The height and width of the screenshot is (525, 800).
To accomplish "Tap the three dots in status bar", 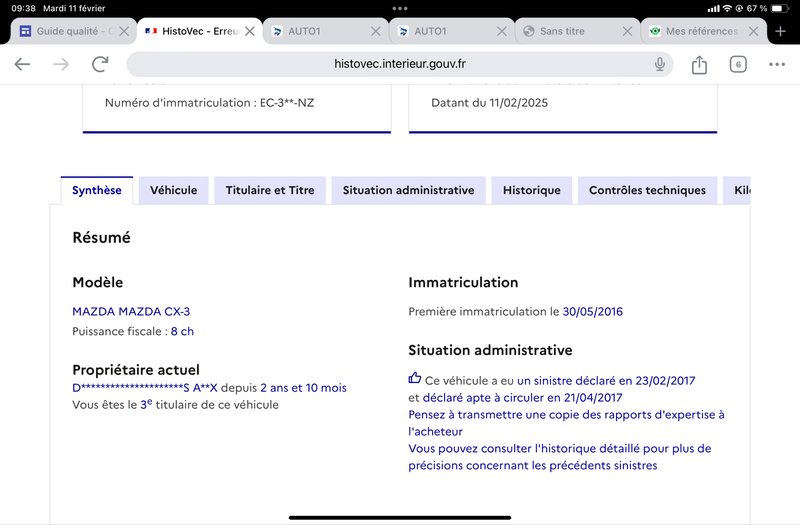I will [x=400, y=8].
